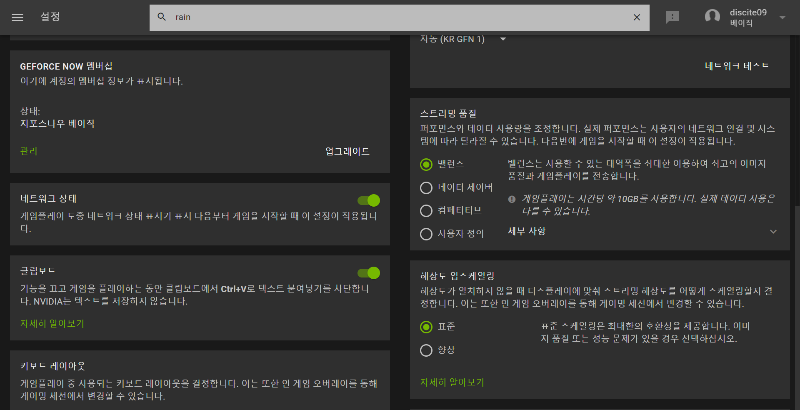
Task: Select the 밸런스 streaming quality option
Action: pos(426,164)
